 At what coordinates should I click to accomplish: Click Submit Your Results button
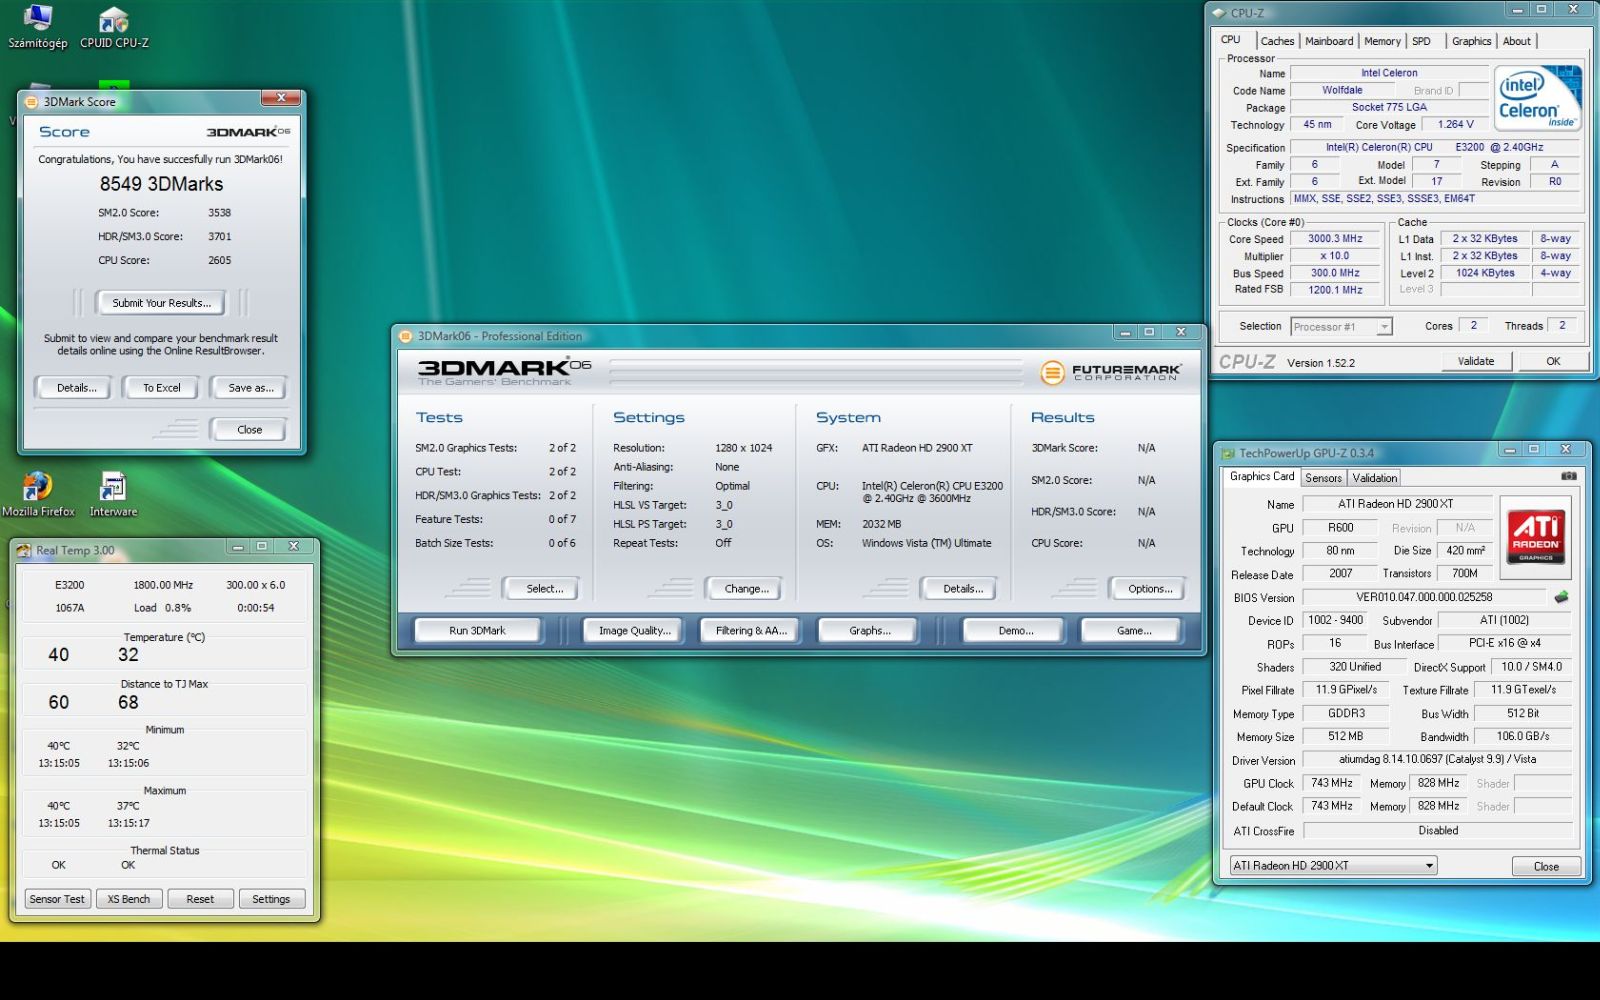(x=161, y=303)
